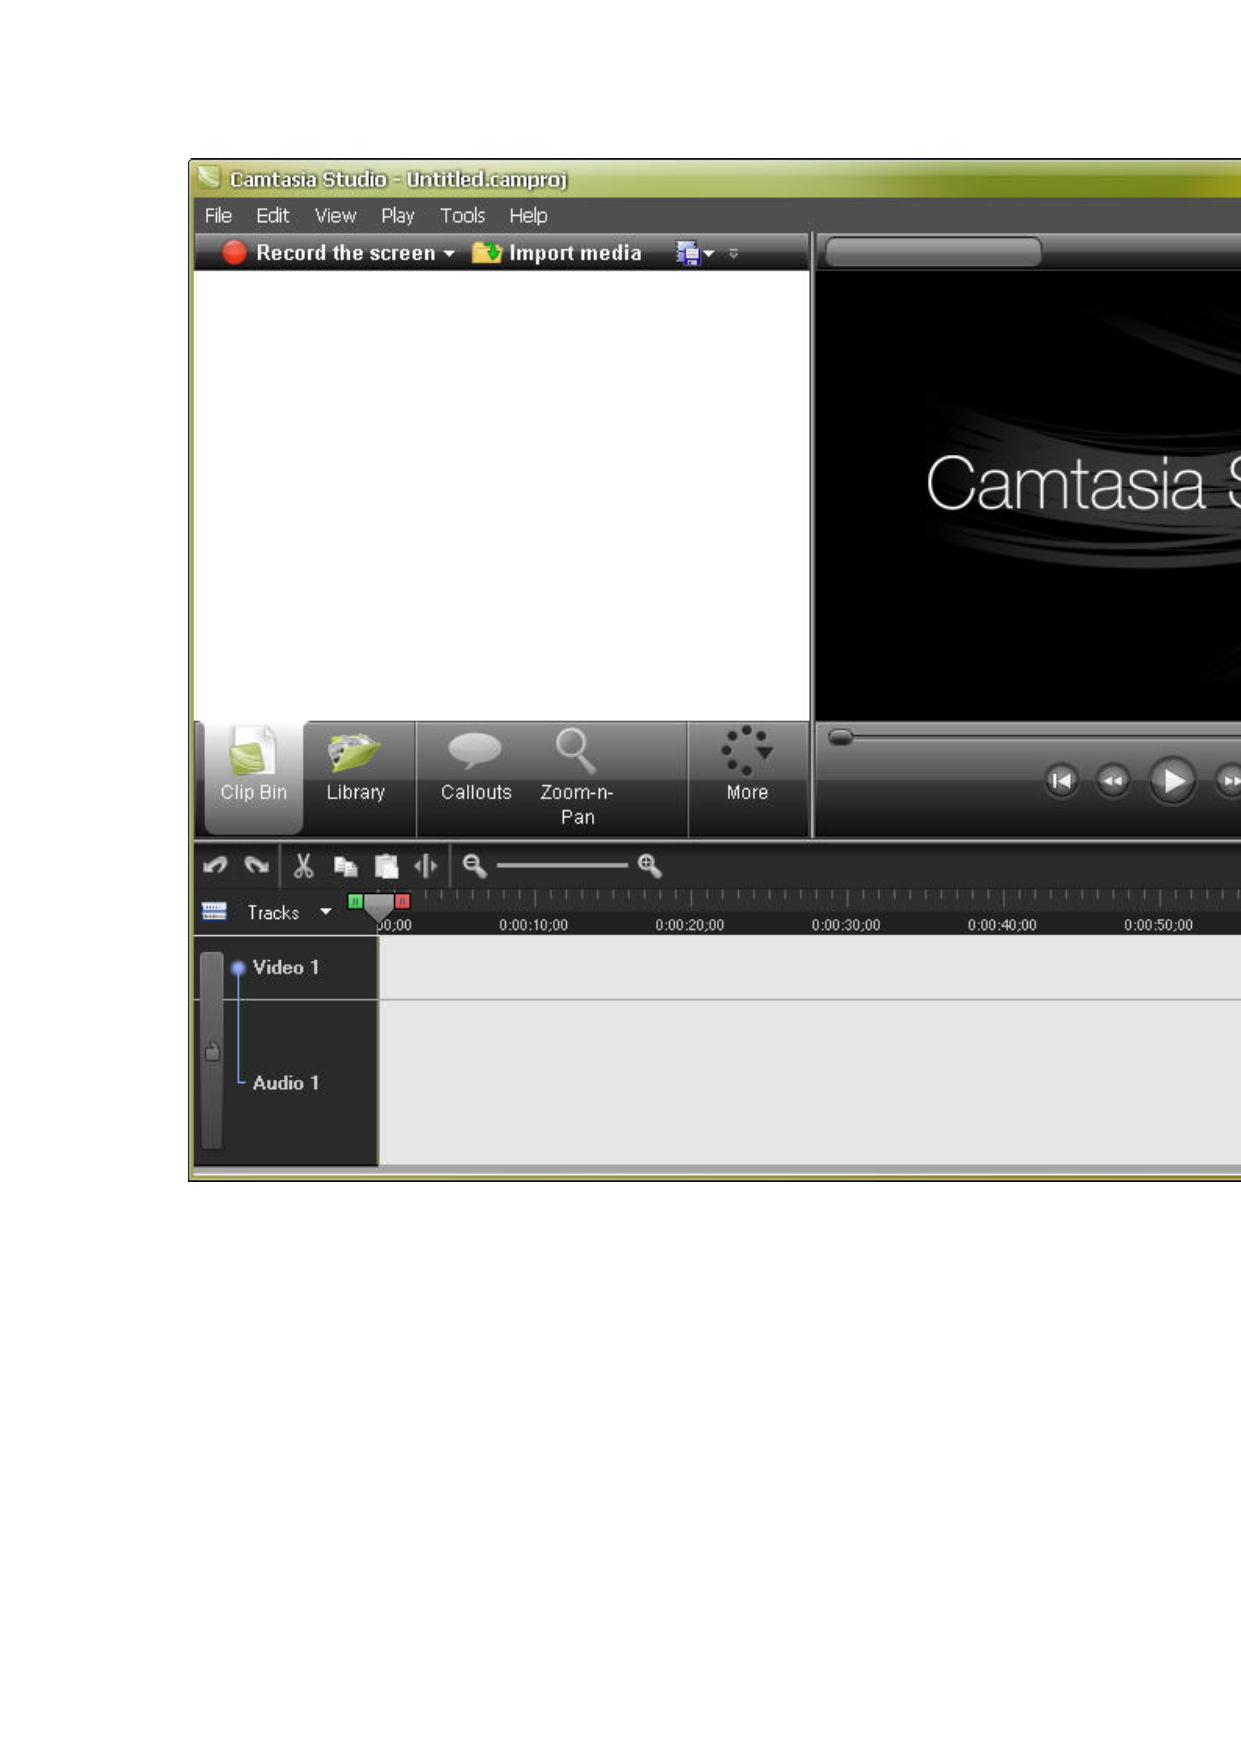Click the 0:00:30;00 mark on the ruler
The width and height of the screenshot is (1241, 1754).
point(846,925)
